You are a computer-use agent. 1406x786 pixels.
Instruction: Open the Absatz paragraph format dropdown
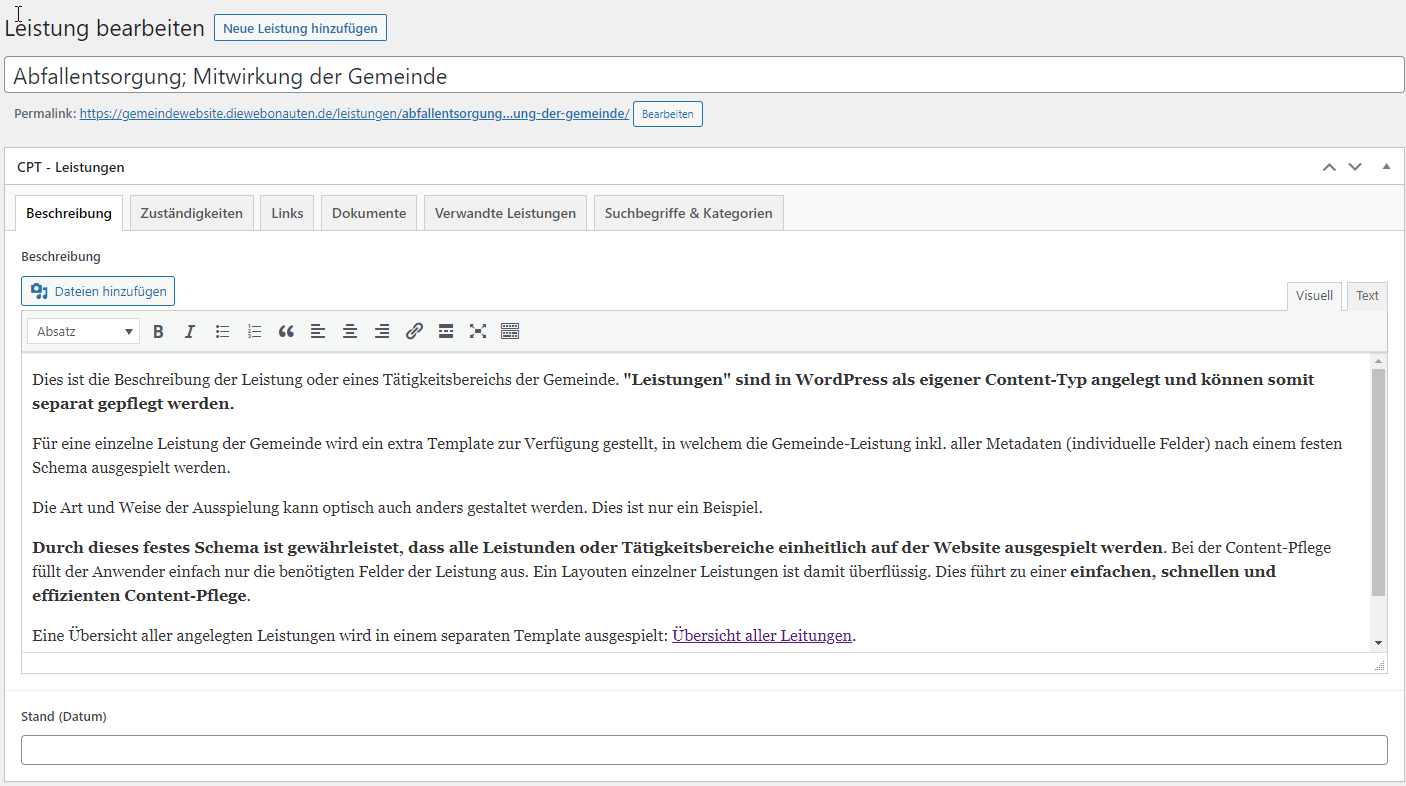click(84, 332)
